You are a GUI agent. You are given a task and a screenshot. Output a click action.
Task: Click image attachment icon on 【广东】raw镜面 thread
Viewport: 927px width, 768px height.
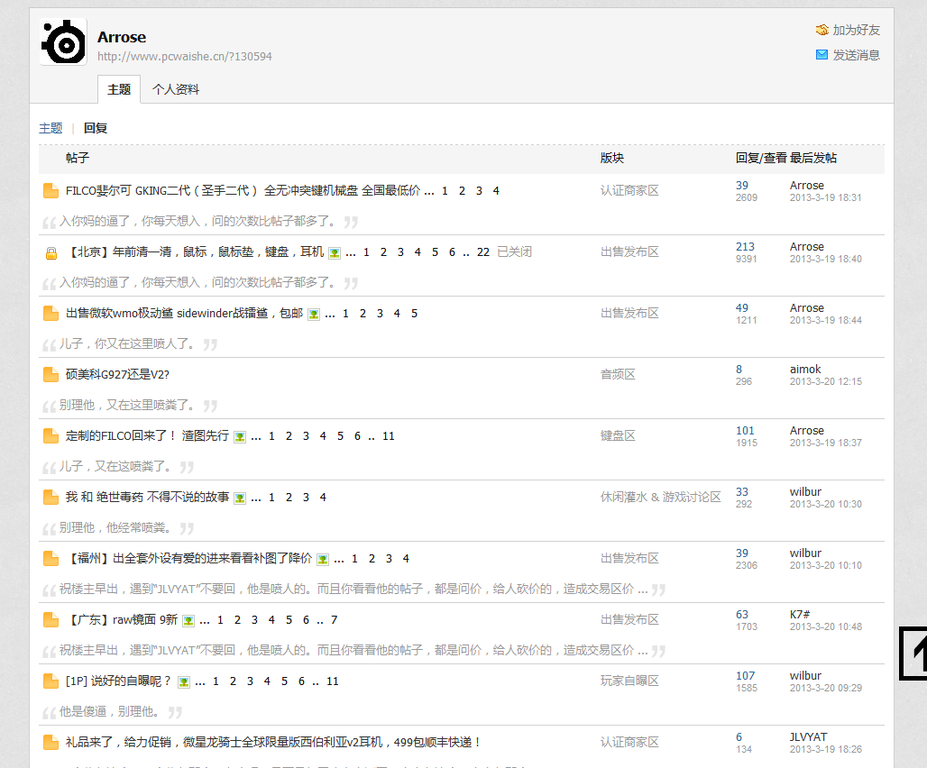(x=189, y=621)
